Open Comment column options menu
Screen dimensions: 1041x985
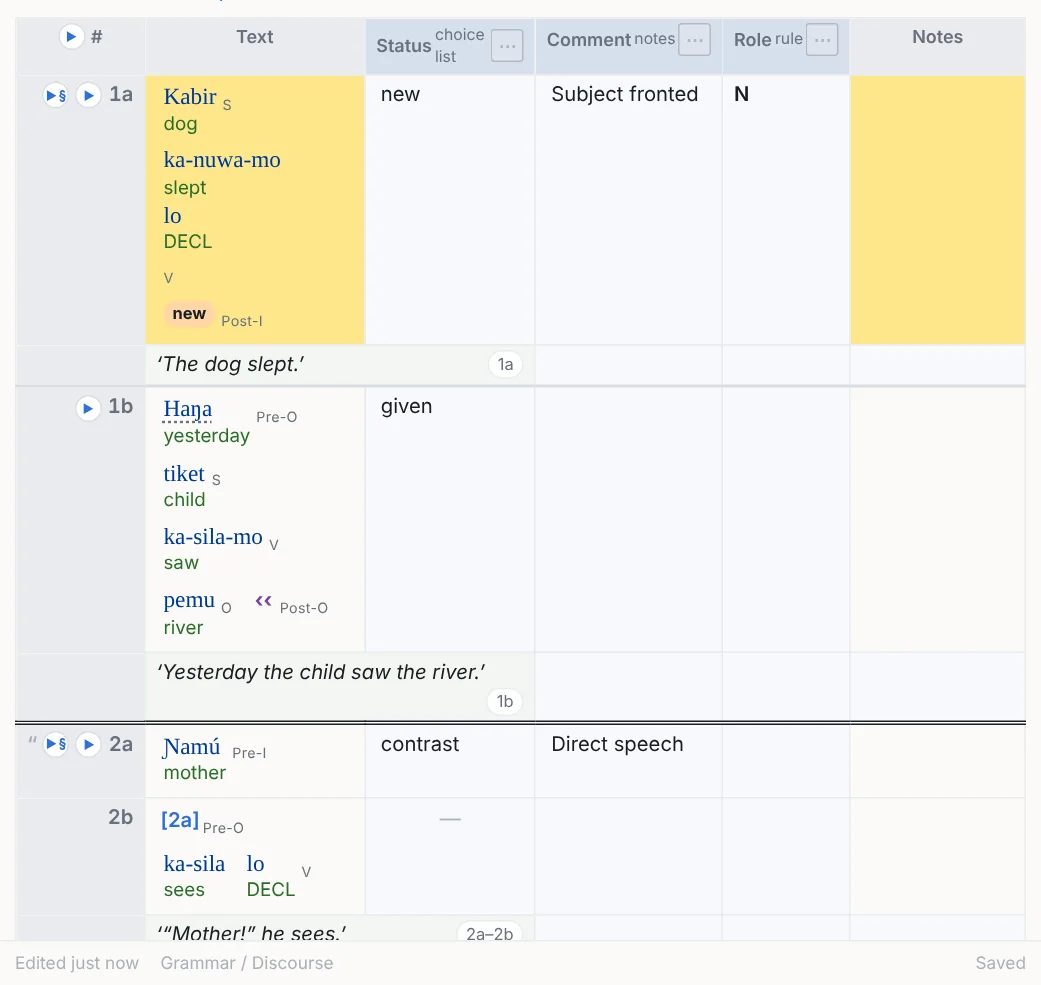(694, 40)
